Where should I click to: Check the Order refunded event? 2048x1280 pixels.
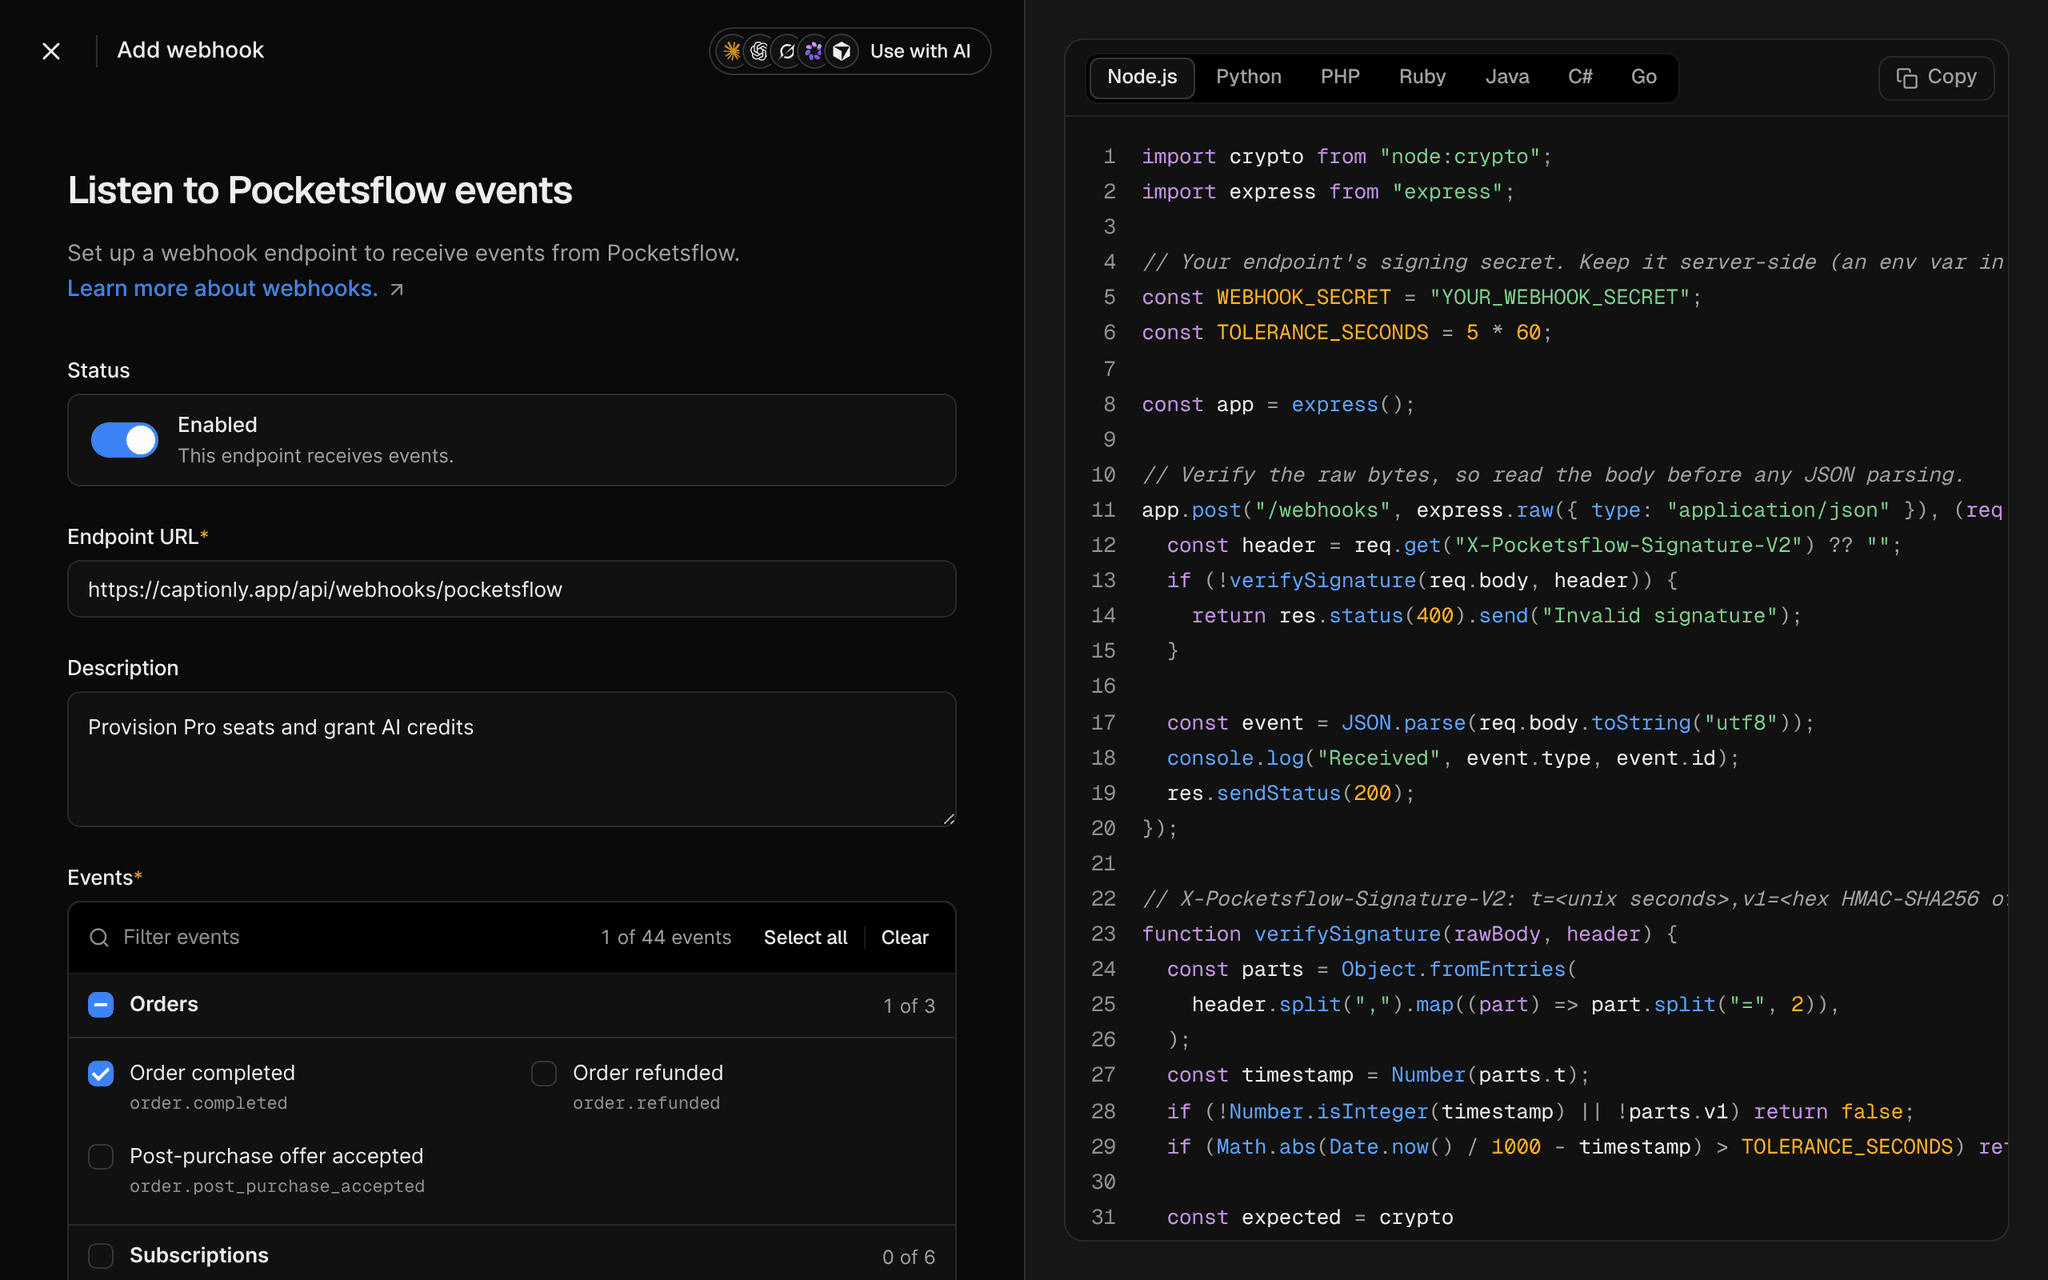coord(544,1073)
